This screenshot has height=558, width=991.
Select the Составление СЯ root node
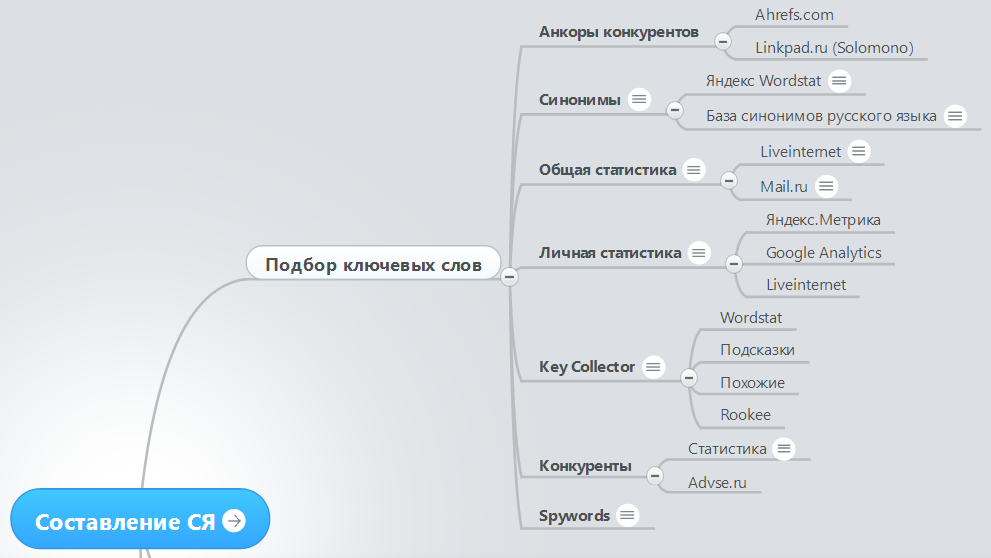pos(140,519)
